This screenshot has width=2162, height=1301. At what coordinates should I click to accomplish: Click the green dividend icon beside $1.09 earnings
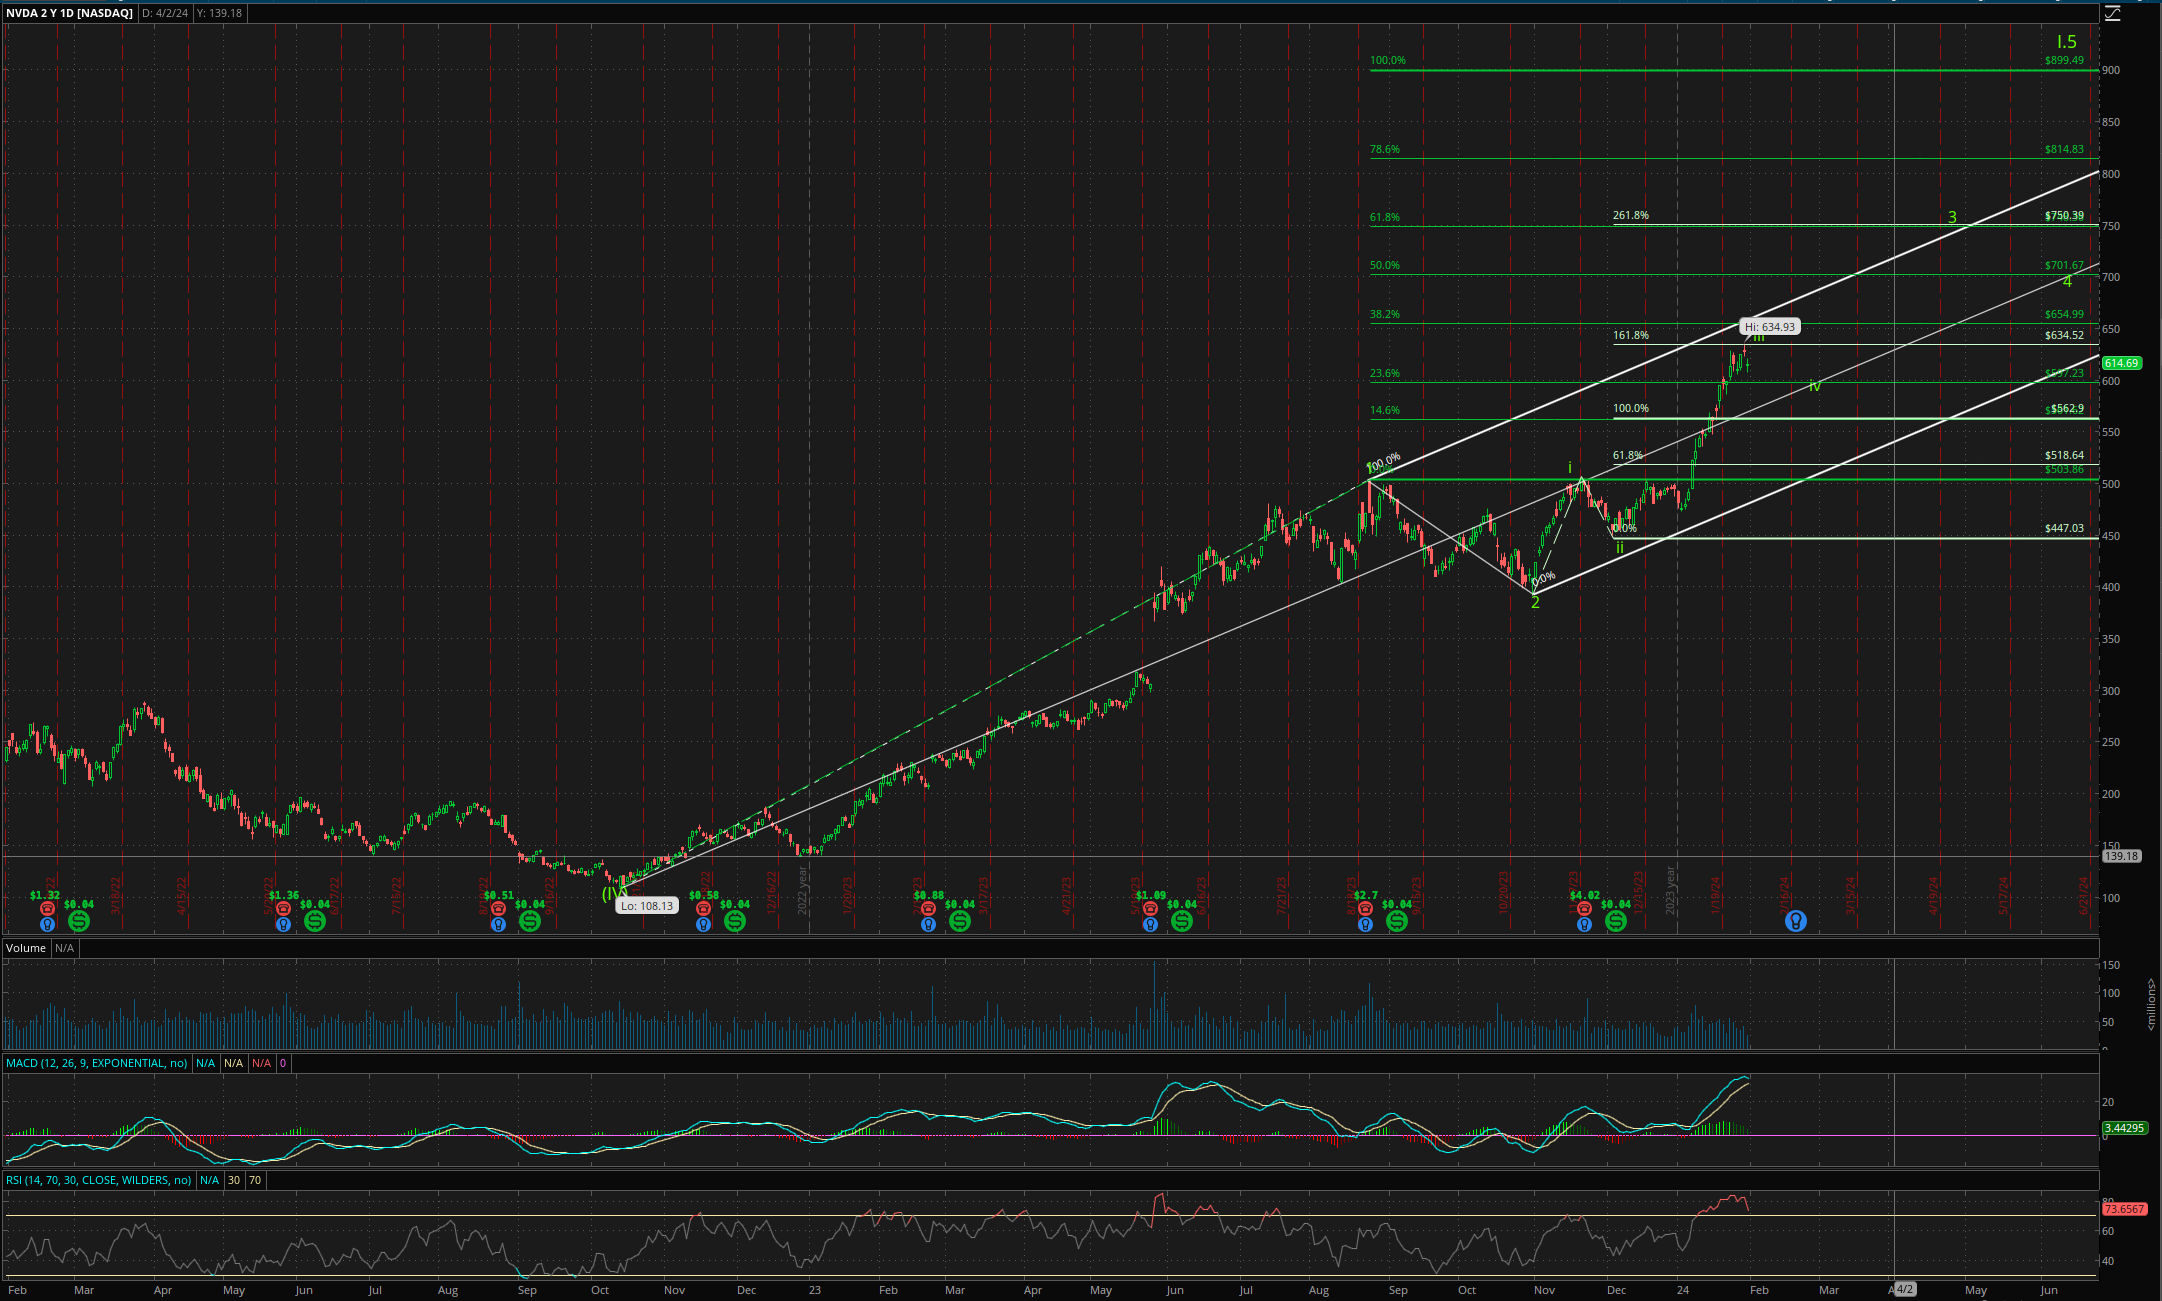[x=1182, y=921]
